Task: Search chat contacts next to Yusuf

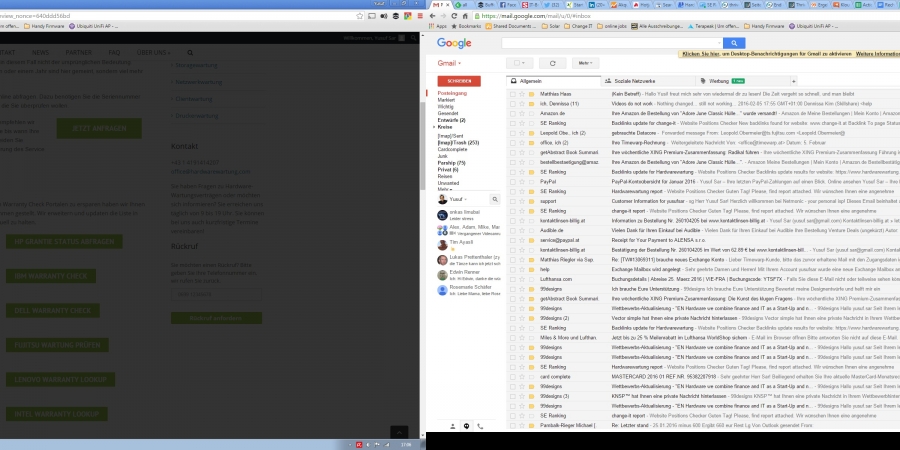Action: point(495,199)
